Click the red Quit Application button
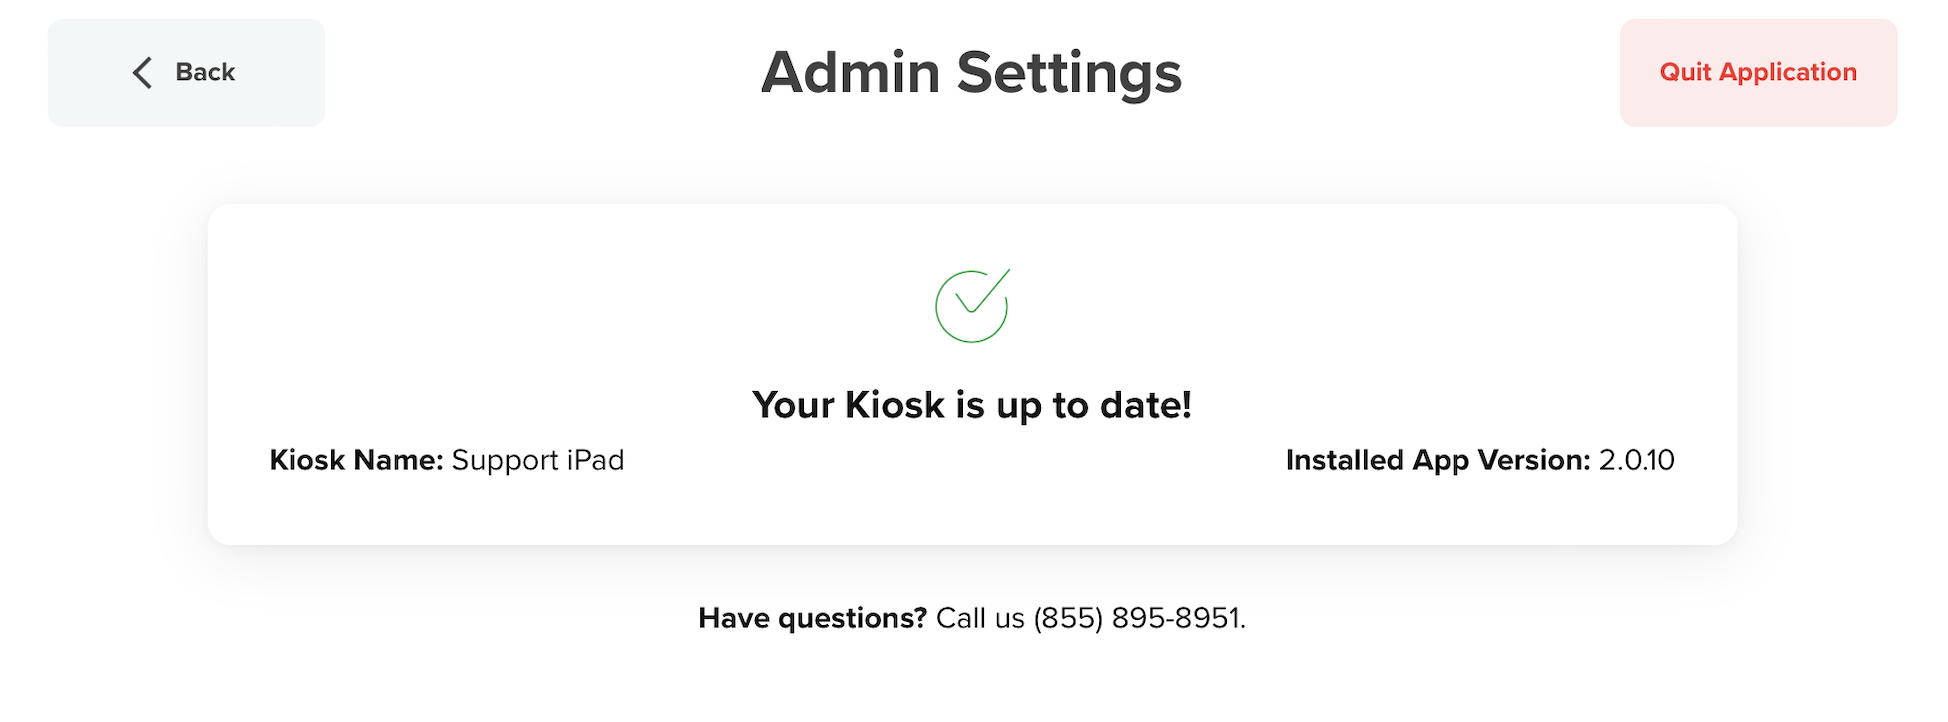This screenshot has width=1948, height=722. (1757, 72)
